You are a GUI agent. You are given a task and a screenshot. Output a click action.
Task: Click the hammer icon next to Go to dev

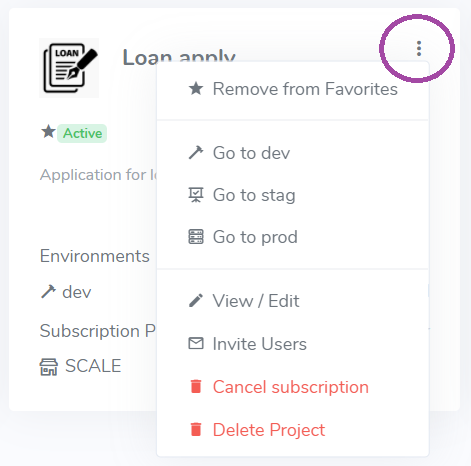pyautogui.click(x=196, y=153)
